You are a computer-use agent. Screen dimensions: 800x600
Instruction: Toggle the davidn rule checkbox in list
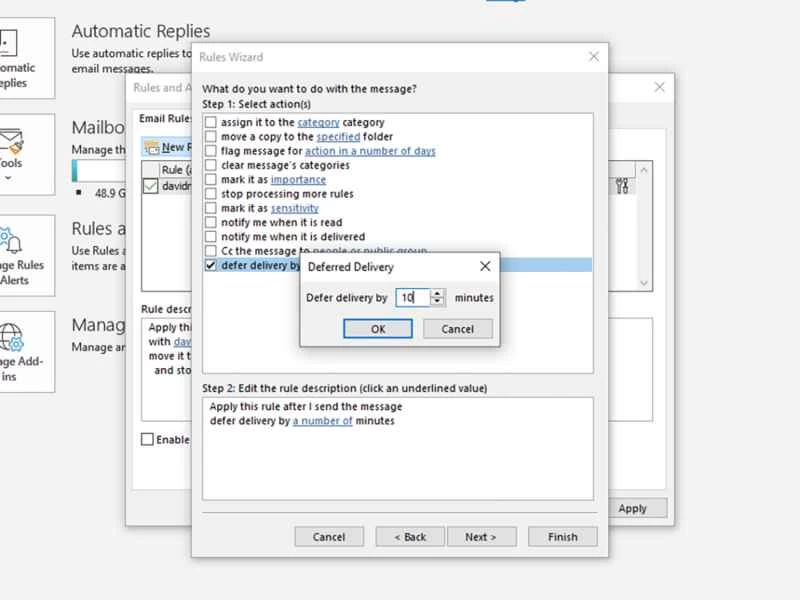click(150, 186)
